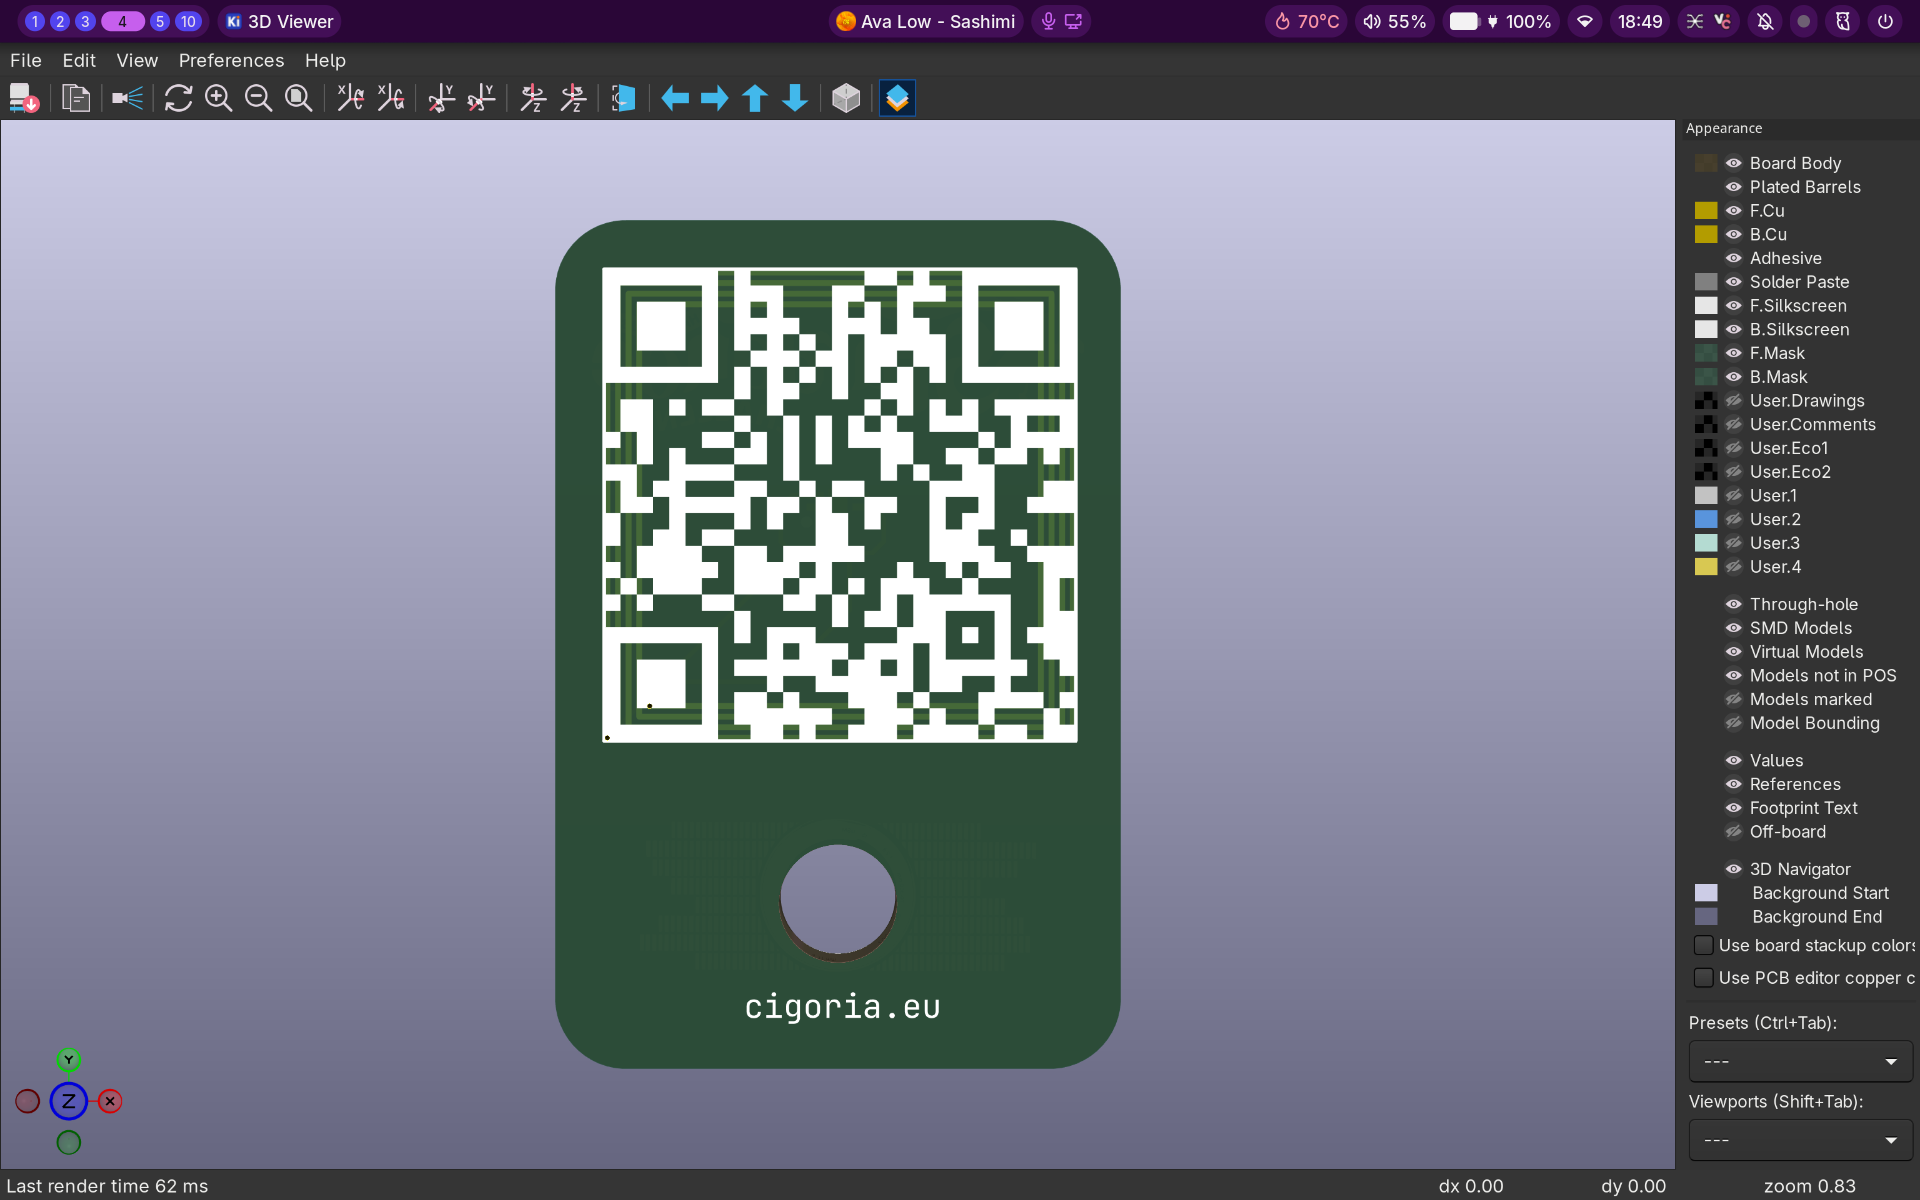The height and width of the screenshot is (1200, 1920).
Task: Open the Edit menu
Action: pos(79,60)
